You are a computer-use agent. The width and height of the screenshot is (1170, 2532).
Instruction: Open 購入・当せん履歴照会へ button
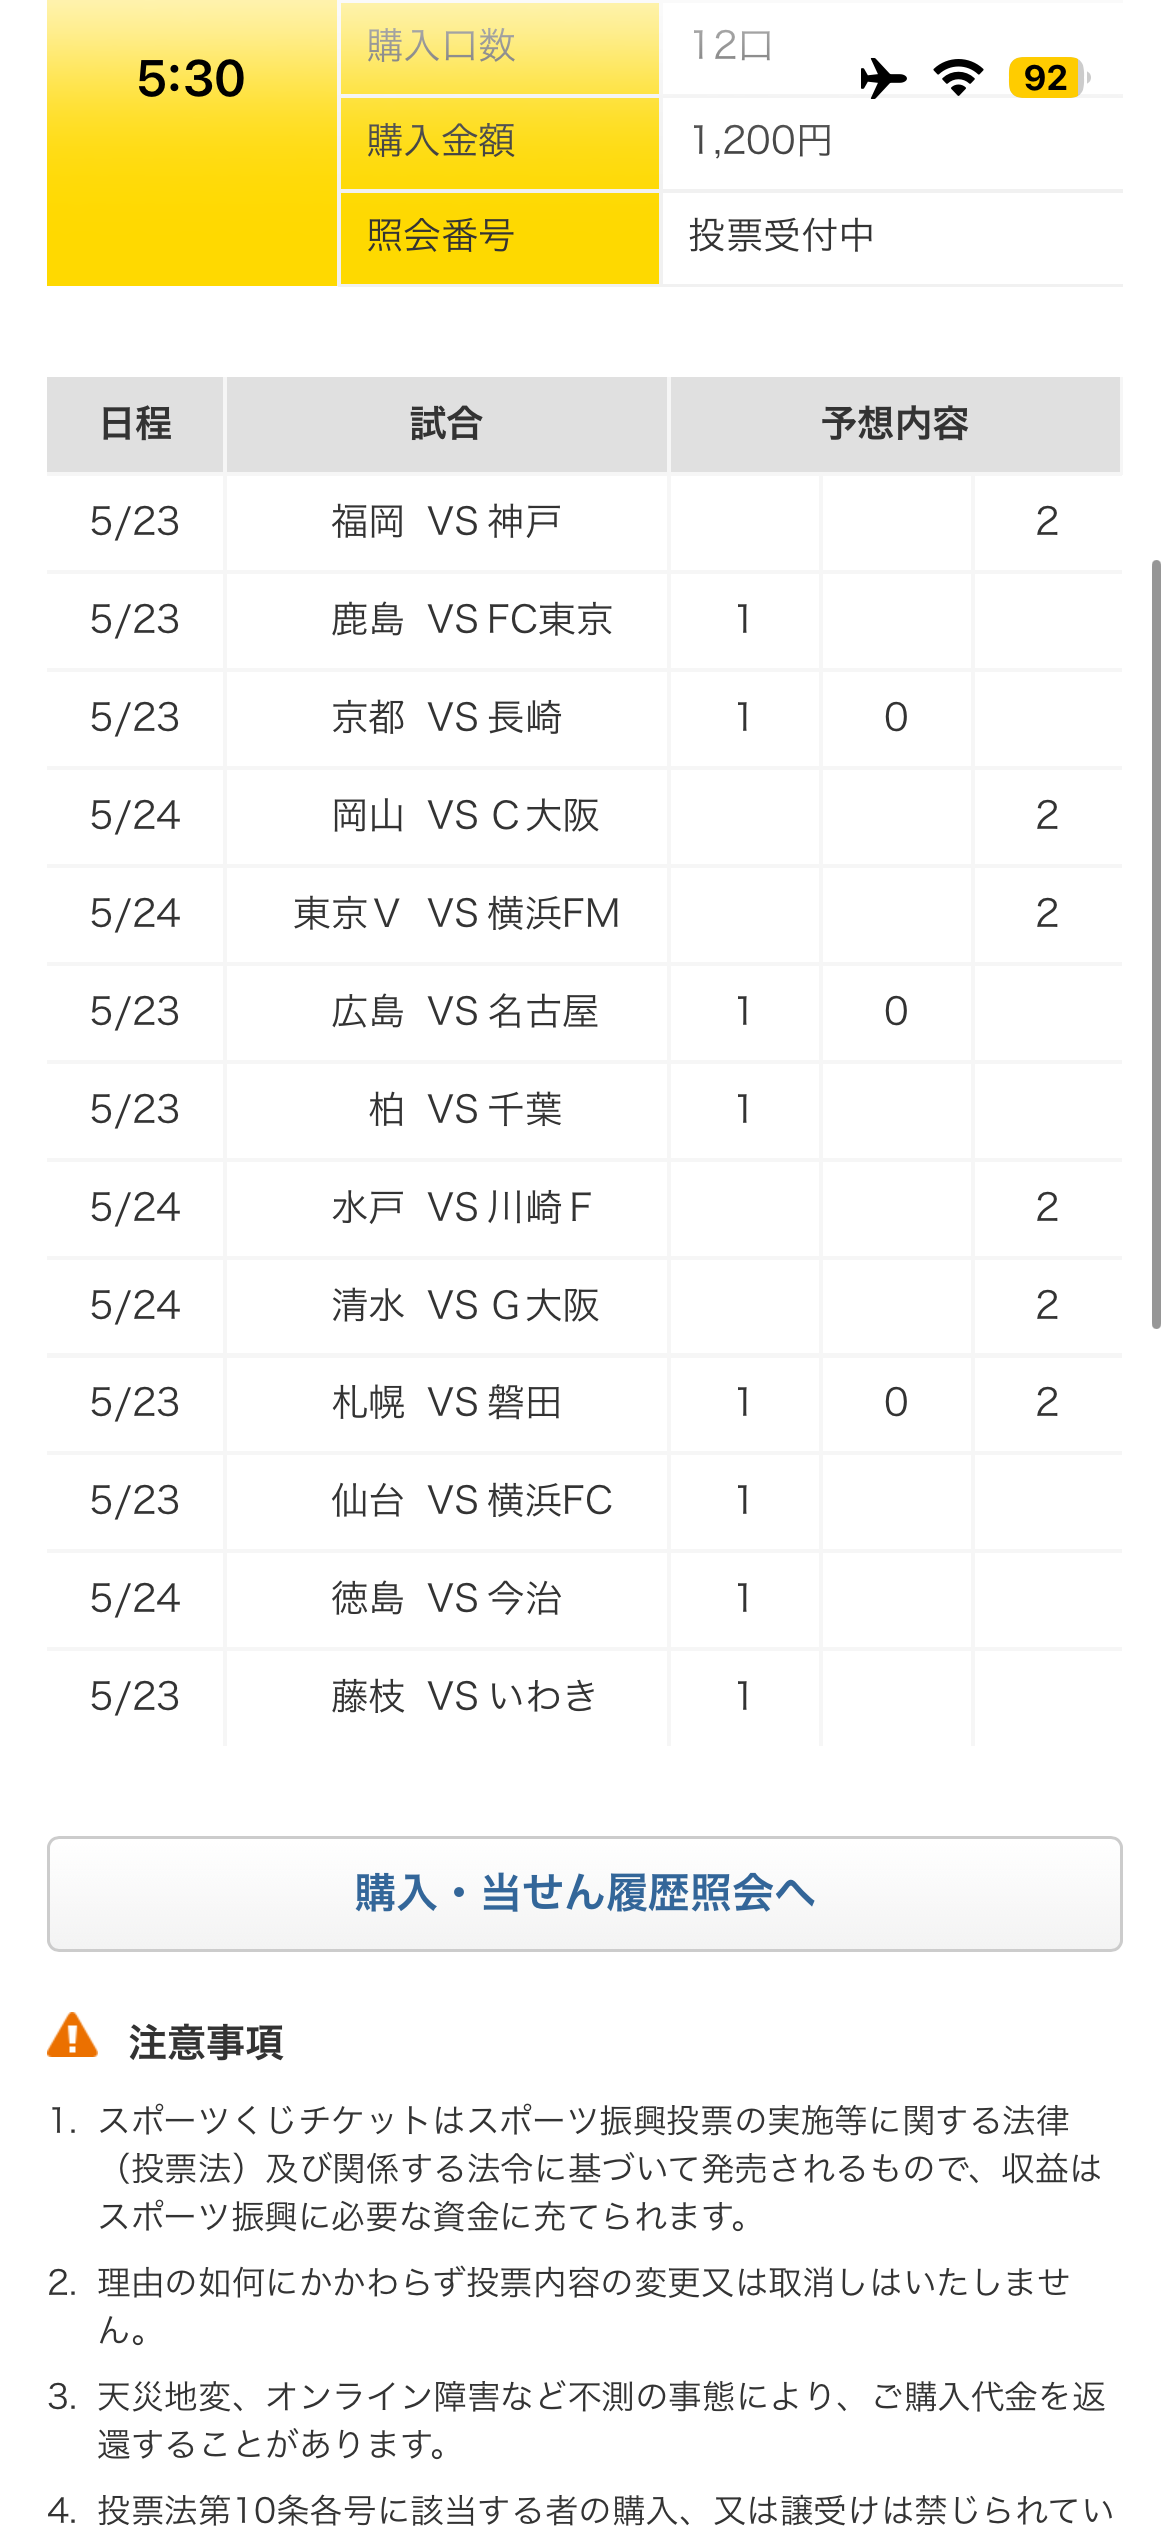(x=585, y=1893)
